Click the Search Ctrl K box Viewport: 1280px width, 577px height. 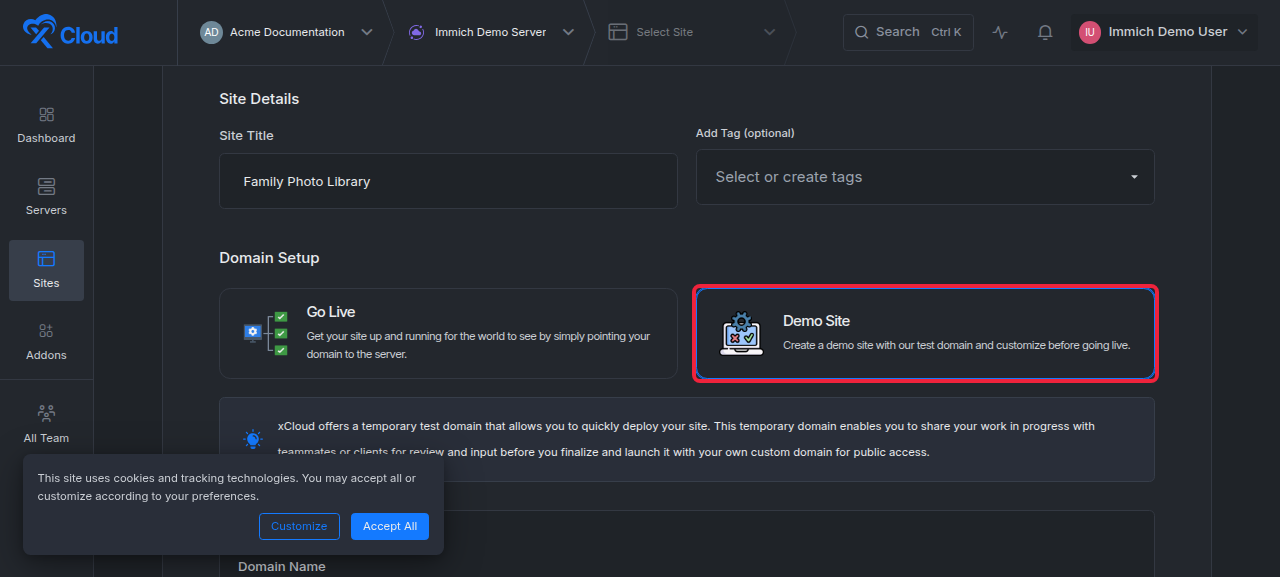pyautogui.click(x=908, y=32)
